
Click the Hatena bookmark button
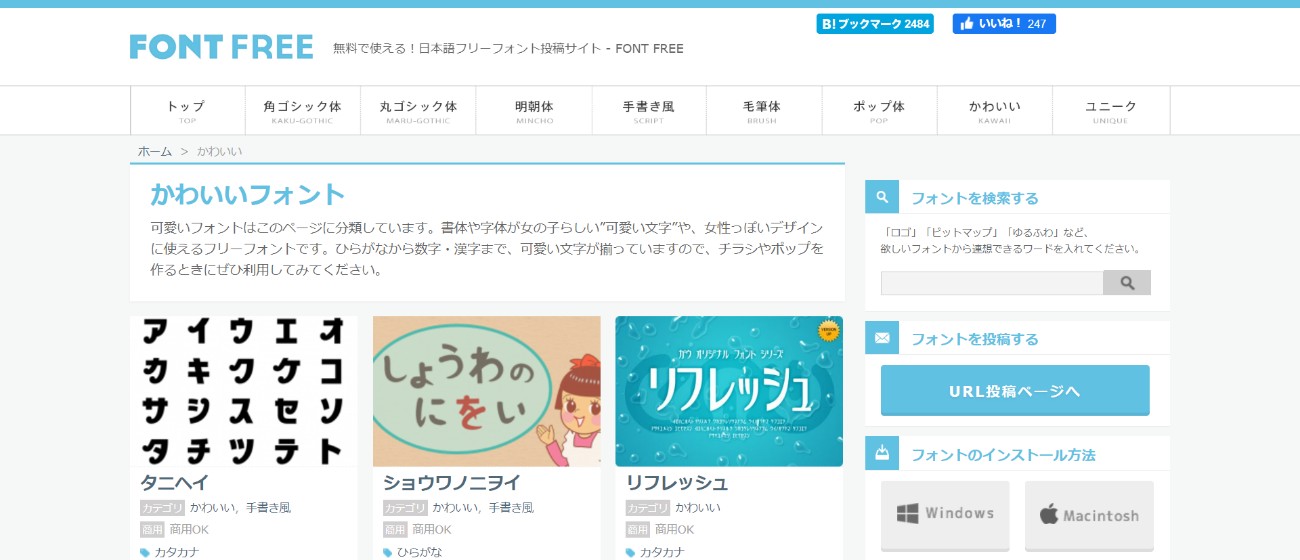click(874, 24)
